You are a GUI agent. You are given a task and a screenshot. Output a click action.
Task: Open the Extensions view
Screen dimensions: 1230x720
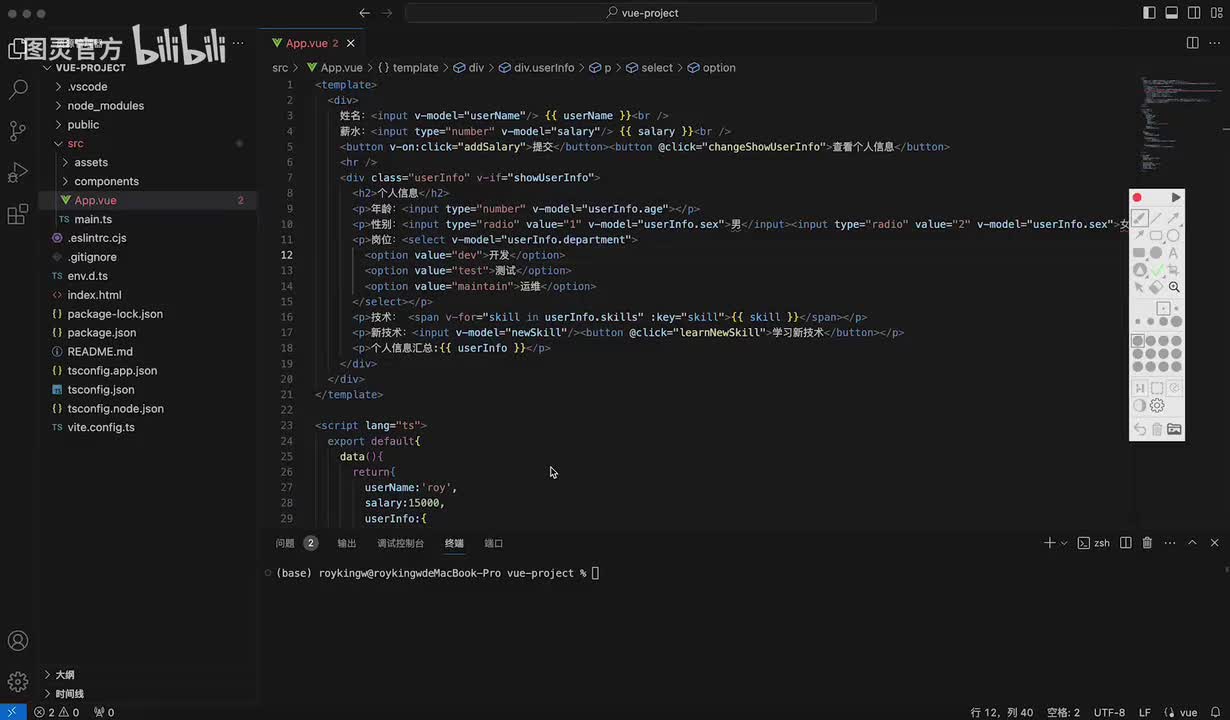18,215
